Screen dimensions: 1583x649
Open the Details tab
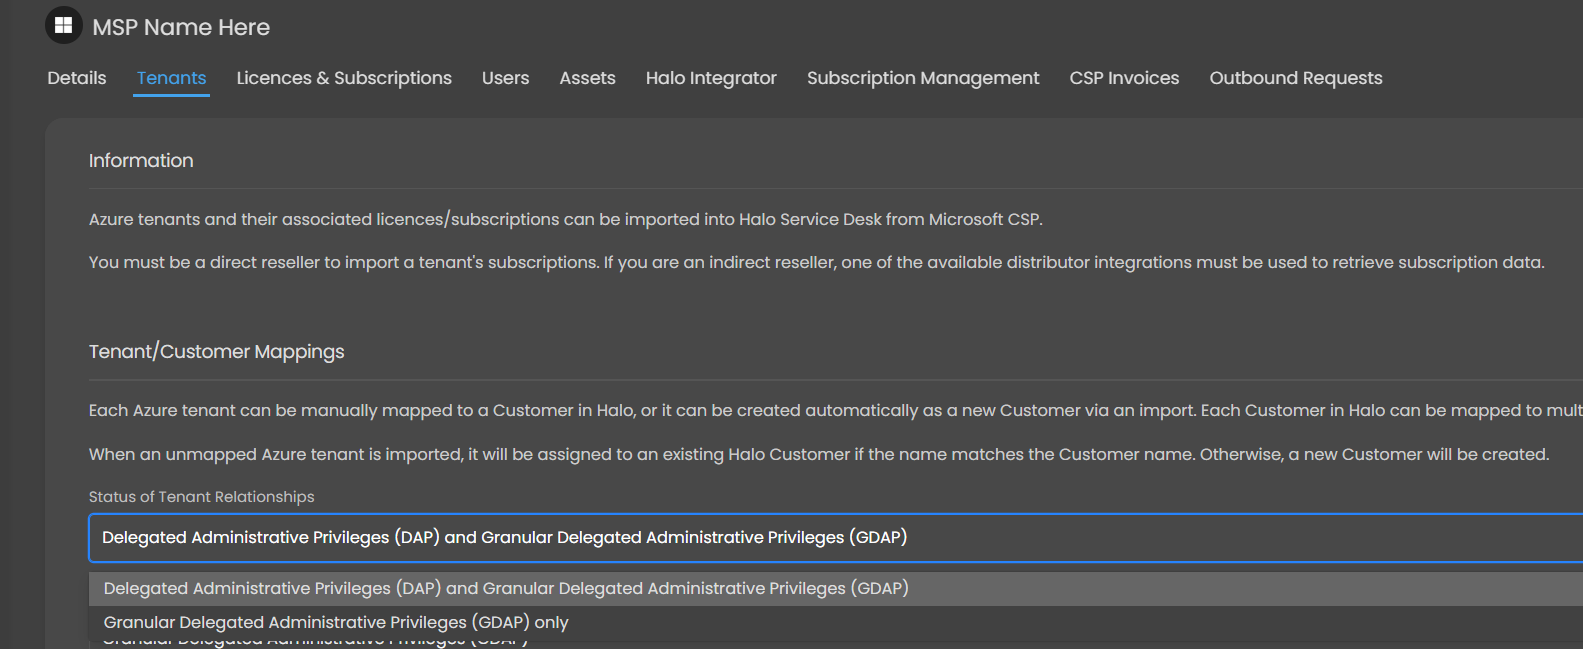coord(77,78)
